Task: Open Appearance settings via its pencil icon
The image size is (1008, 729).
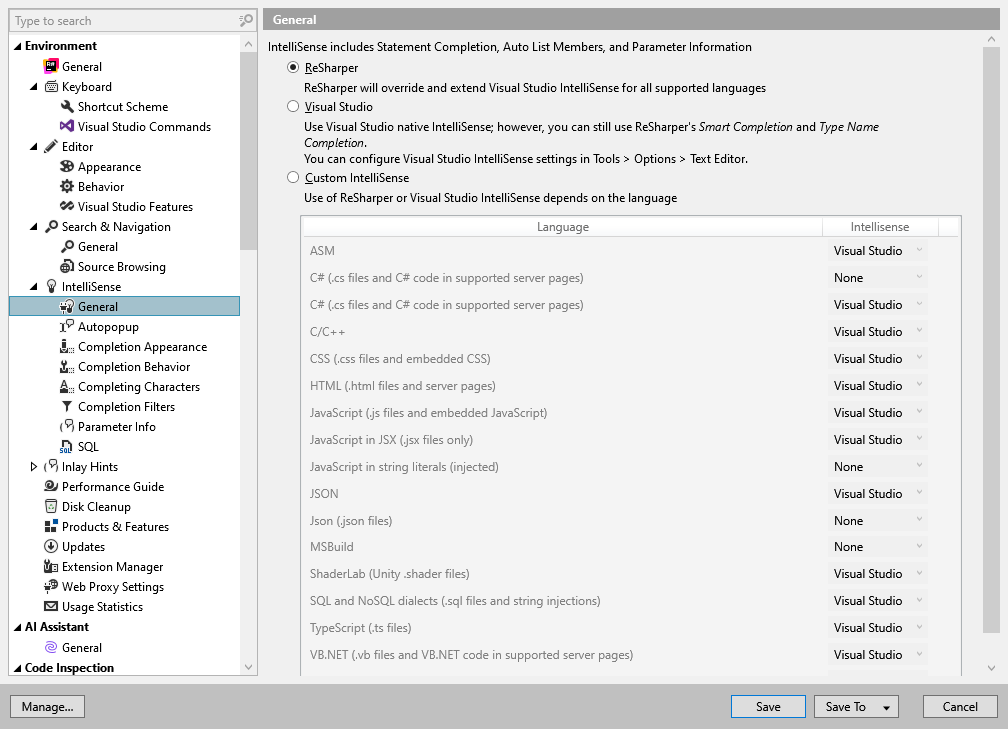Action: 66,166
